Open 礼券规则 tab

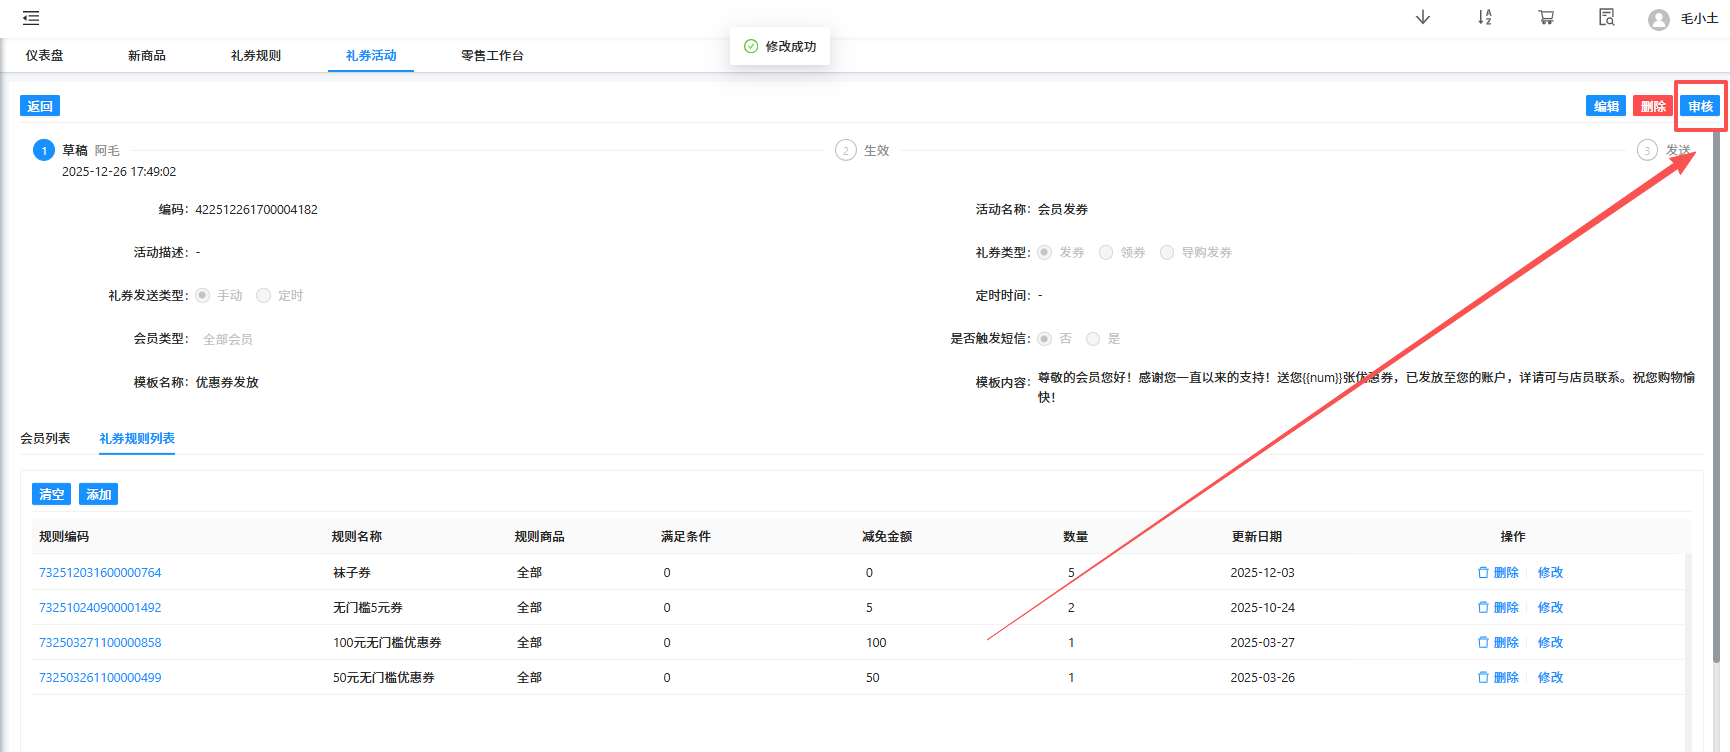pyautogui.click(x=256, y=56)
